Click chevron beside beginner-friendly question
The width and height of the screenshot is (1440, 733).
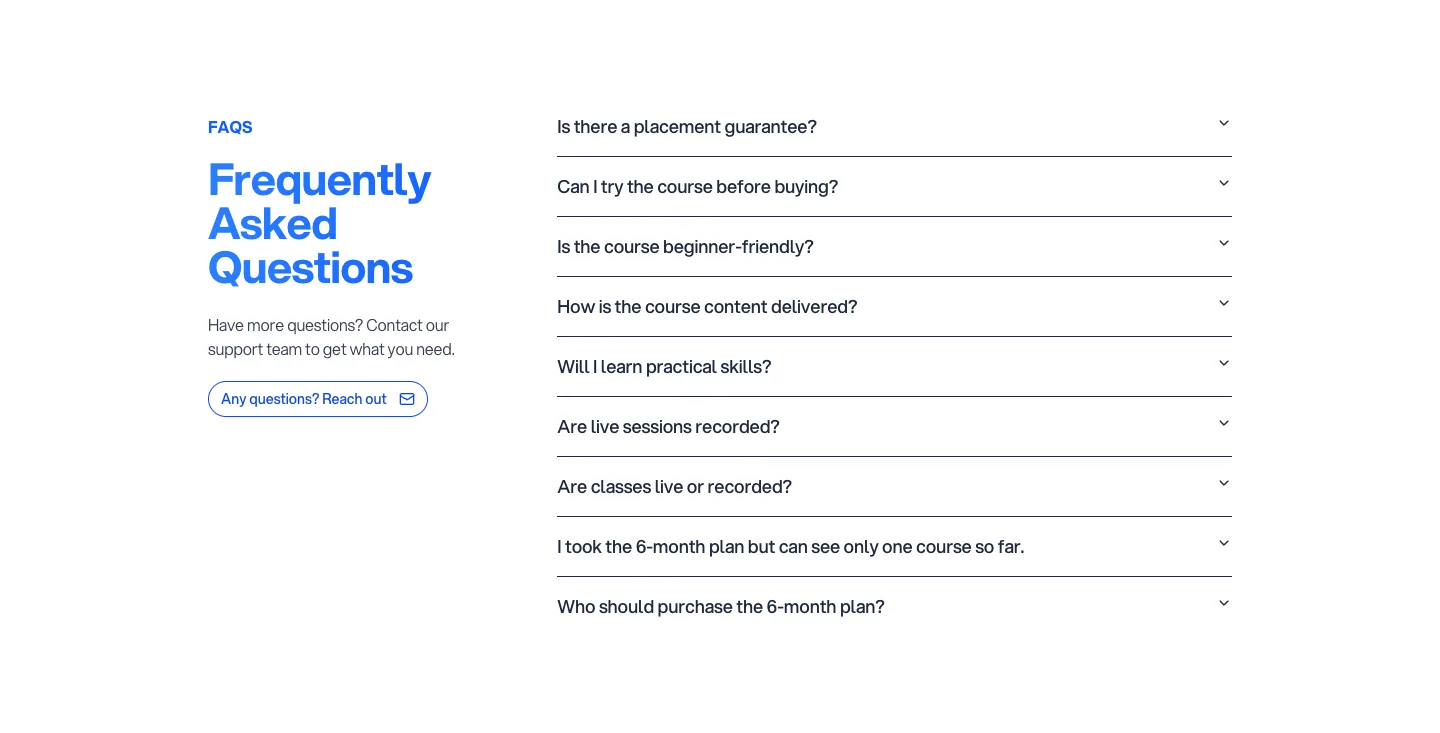1223,243
